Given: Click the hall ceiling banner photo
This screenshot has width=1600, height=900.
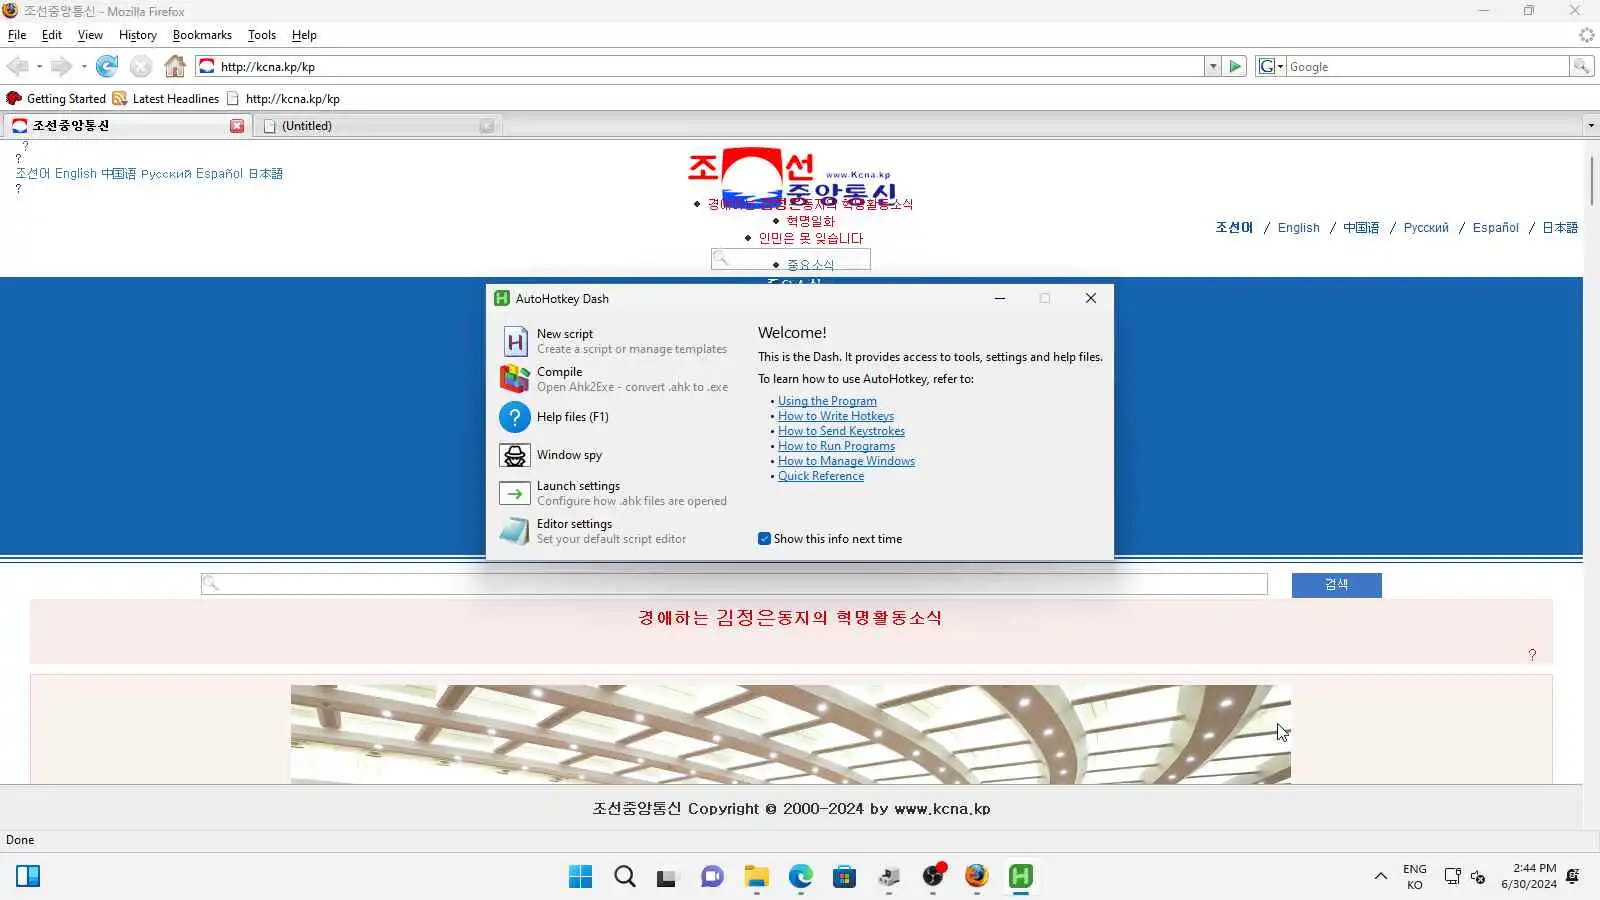Looking at the screenshot, I should 790,733.
